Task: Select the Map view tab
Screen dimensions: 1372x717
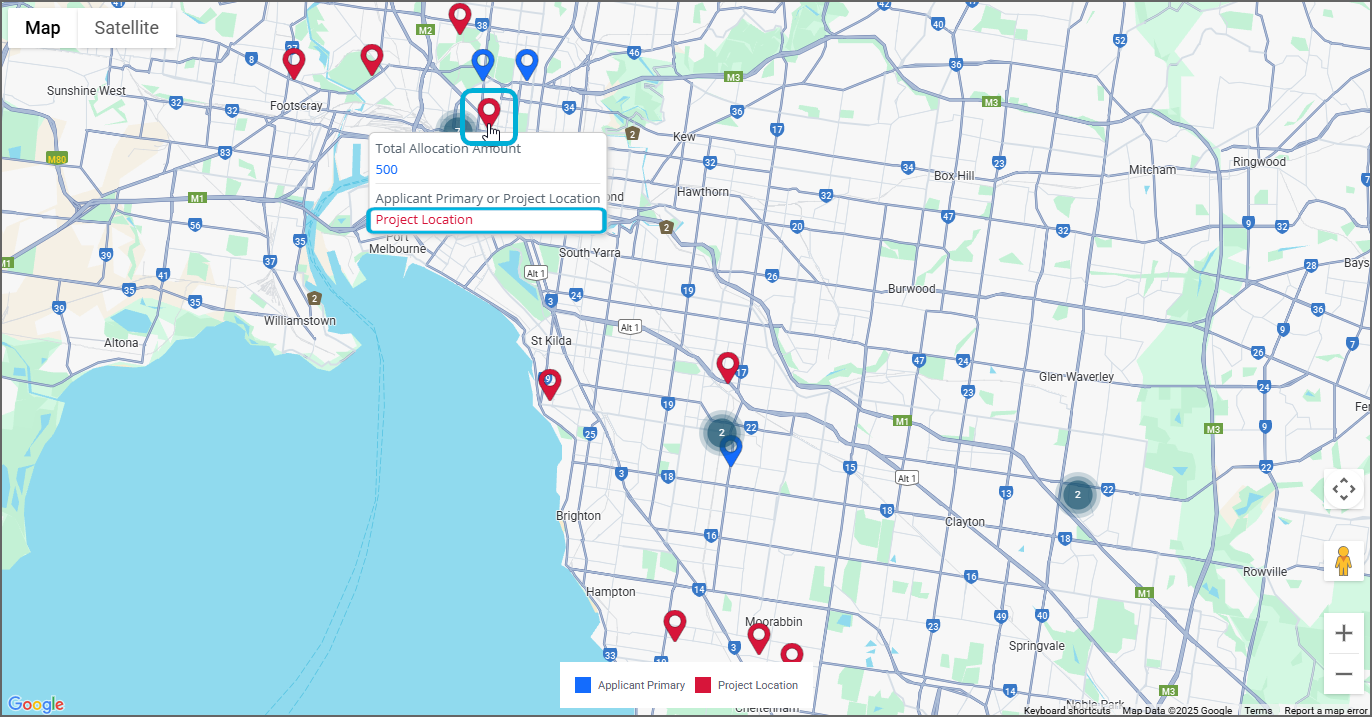Action: [x=42, y=28]
